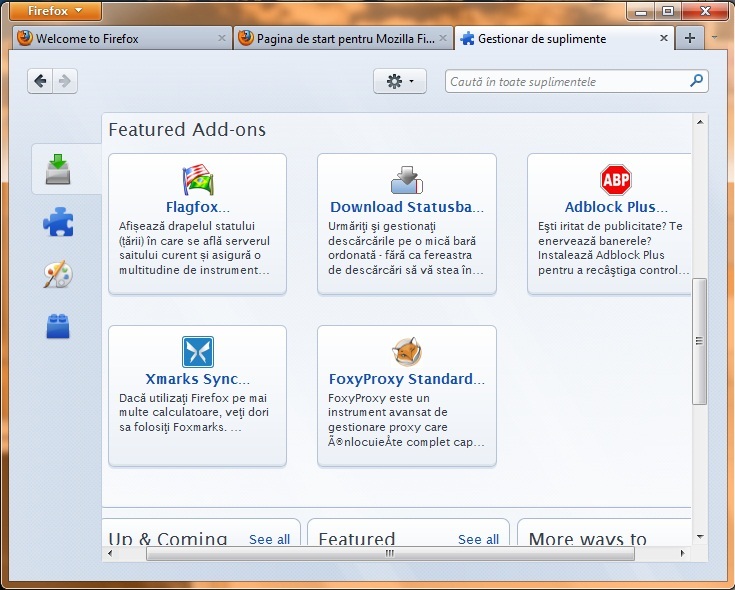The image size is (735, 590).
Task: Switch to Welcome to Firefox tab
Action: pos(122,38)
